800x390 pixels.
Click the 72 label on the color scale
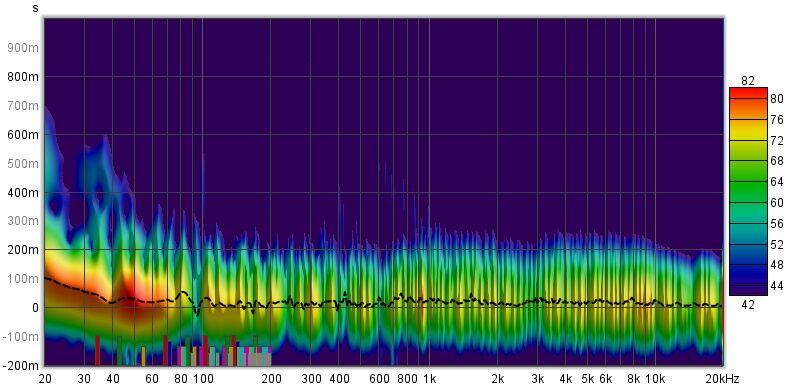[x=776, y=140]
